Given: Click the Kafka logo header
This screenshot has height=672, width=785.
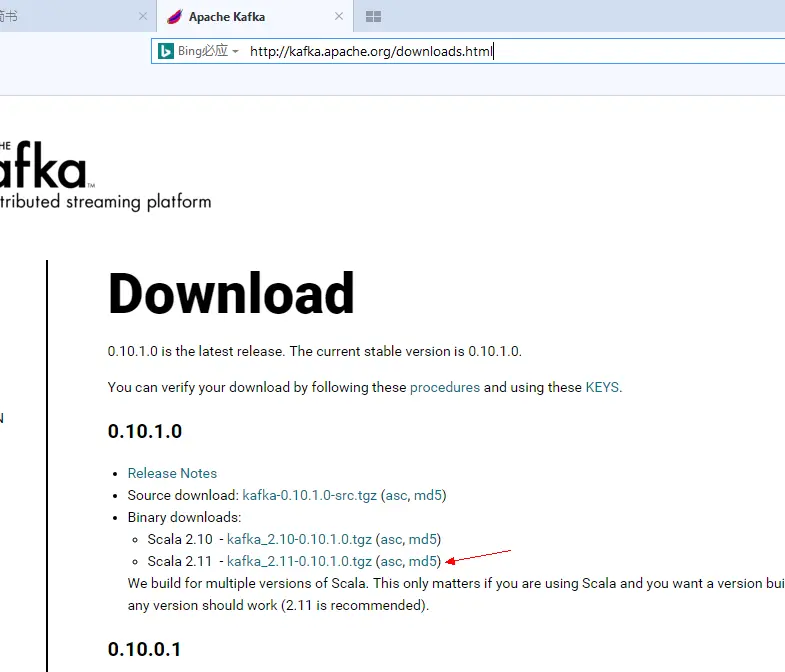Looking at the screenshot, I should (48, 164).
